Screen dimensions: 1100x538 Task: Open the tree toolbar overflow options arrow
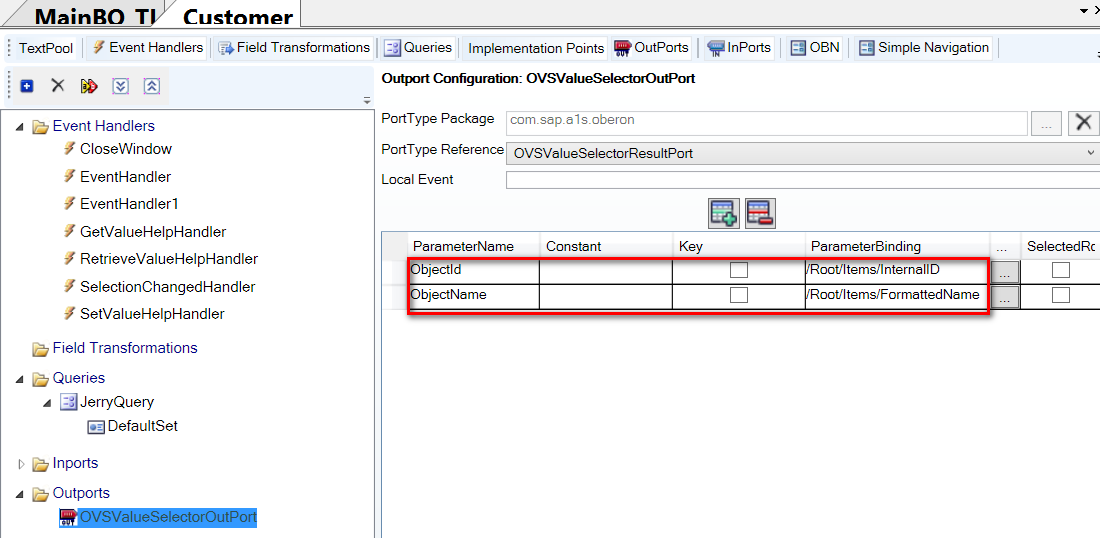click(x=366, y=101)
